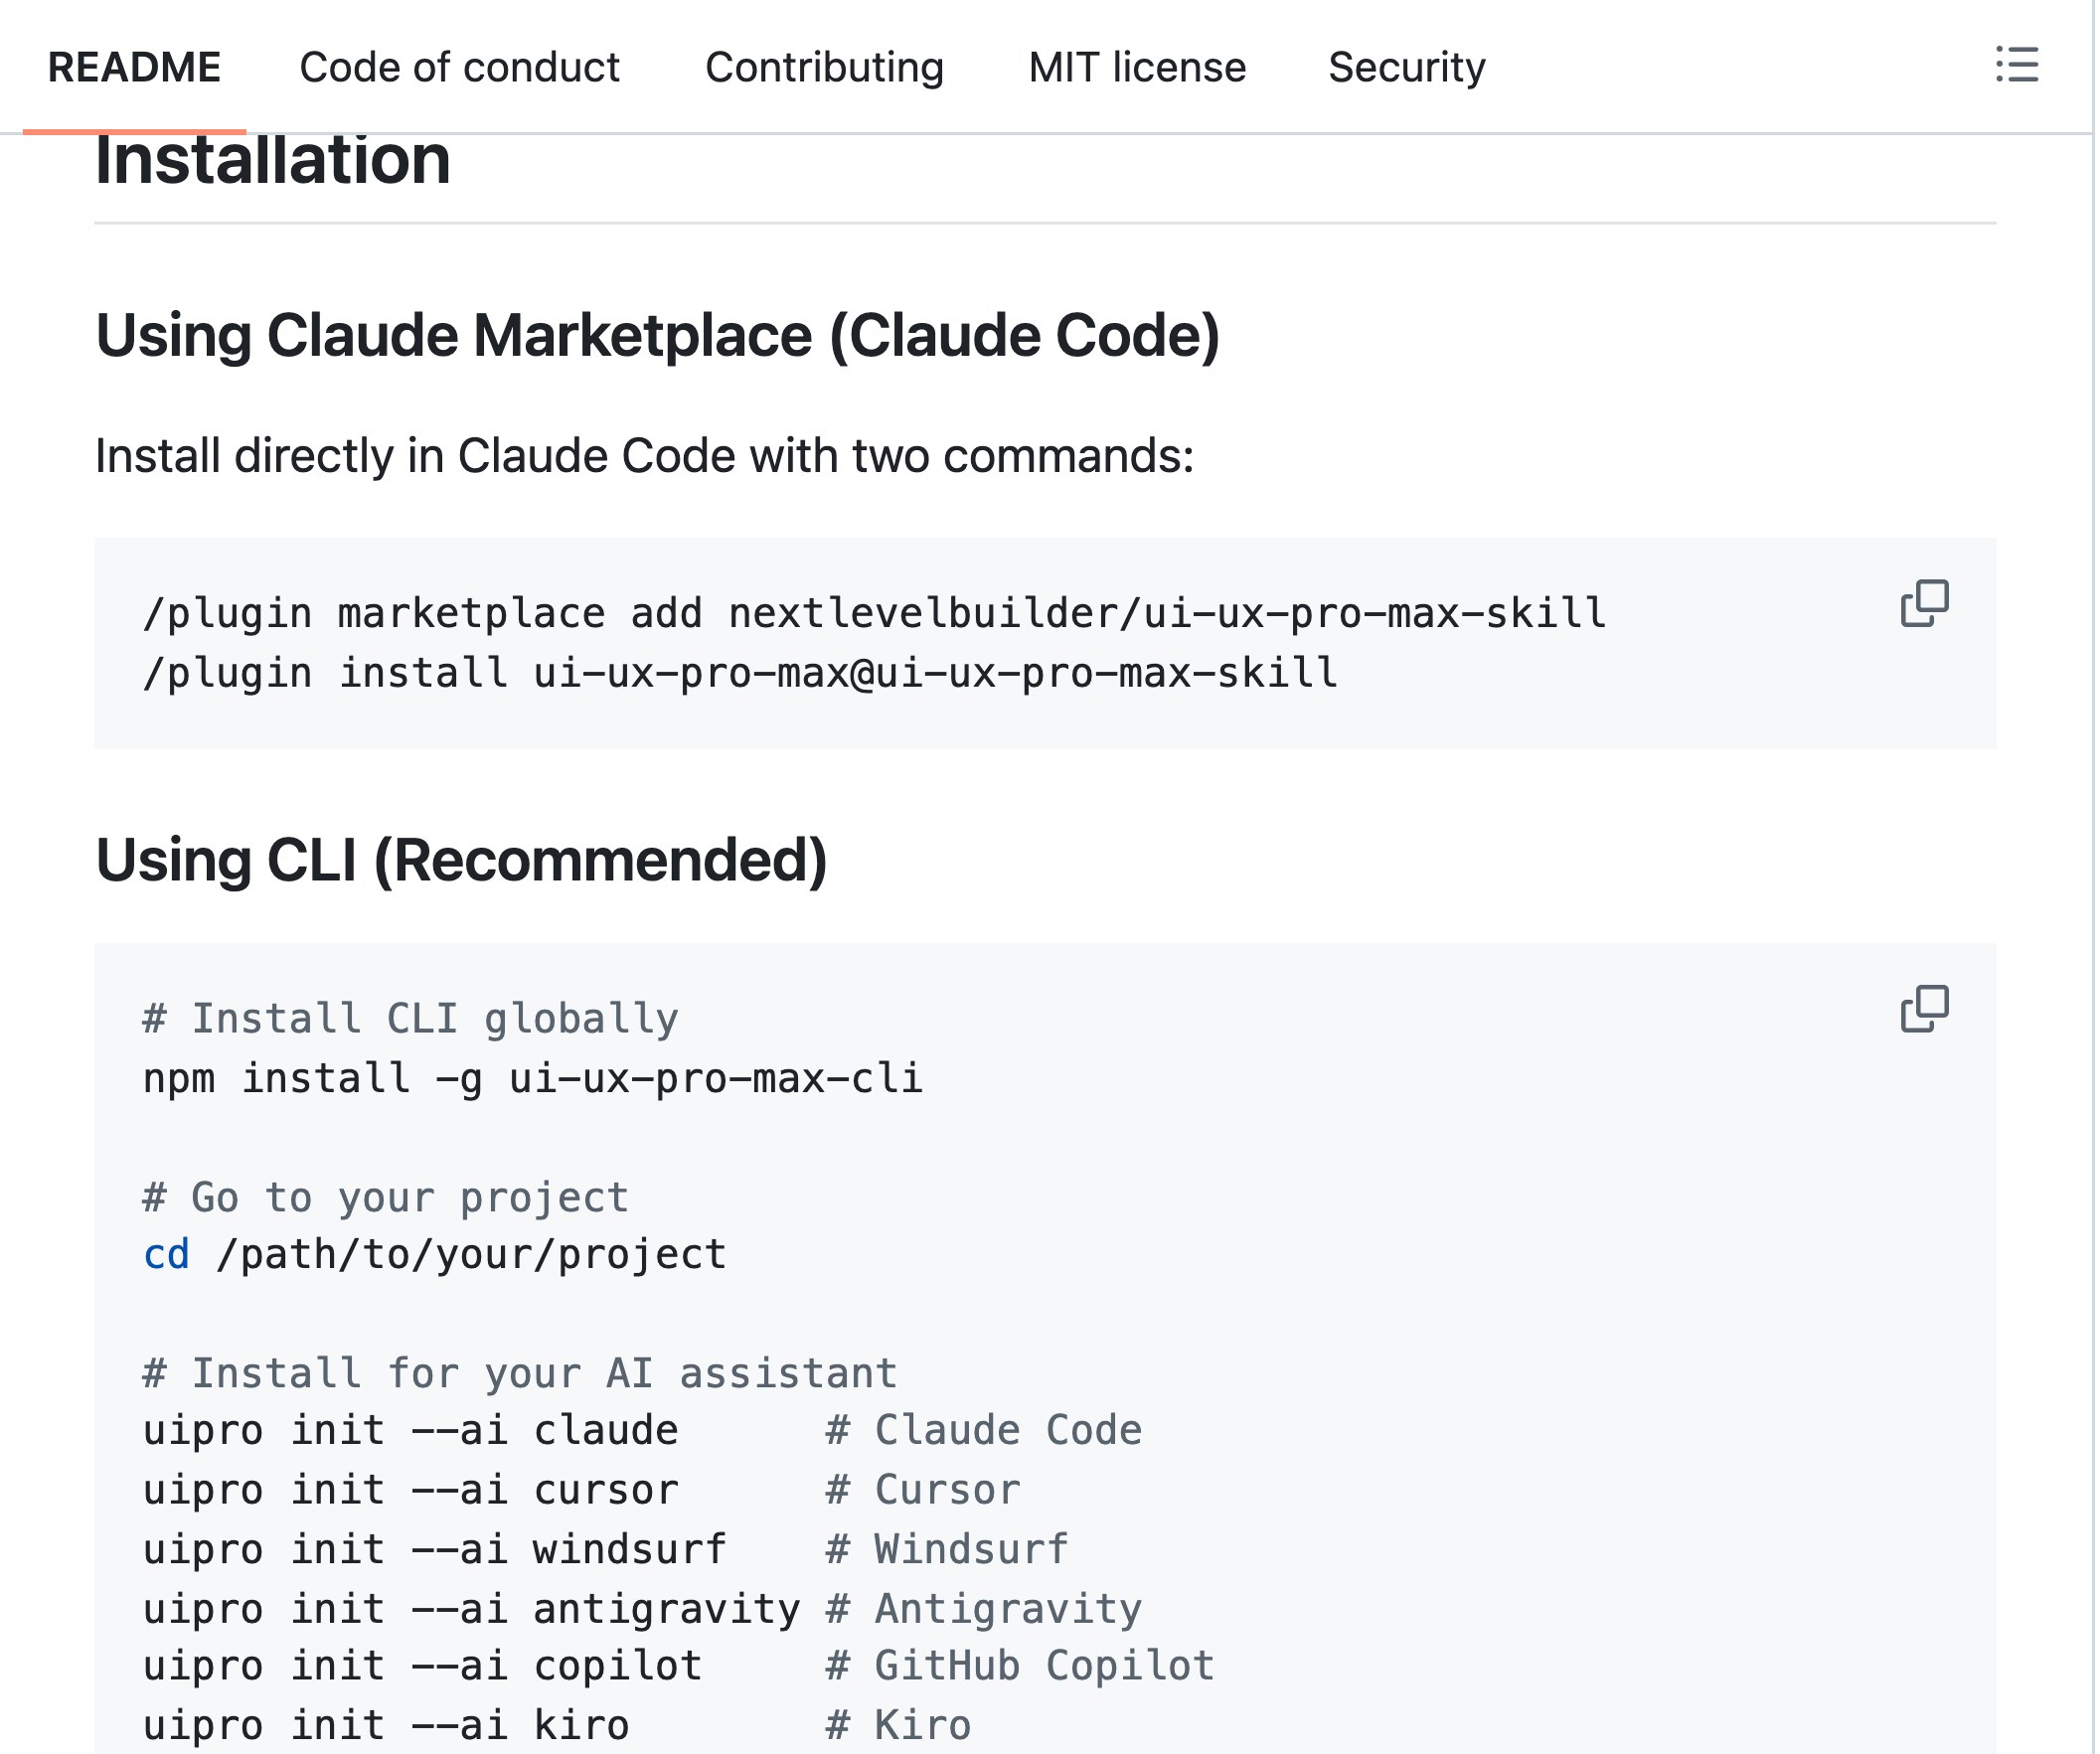Screen dimensions: 2100x1754
Task: Click the '# GitHub Copilot' comment
Action: [x=1022, y=1668]
